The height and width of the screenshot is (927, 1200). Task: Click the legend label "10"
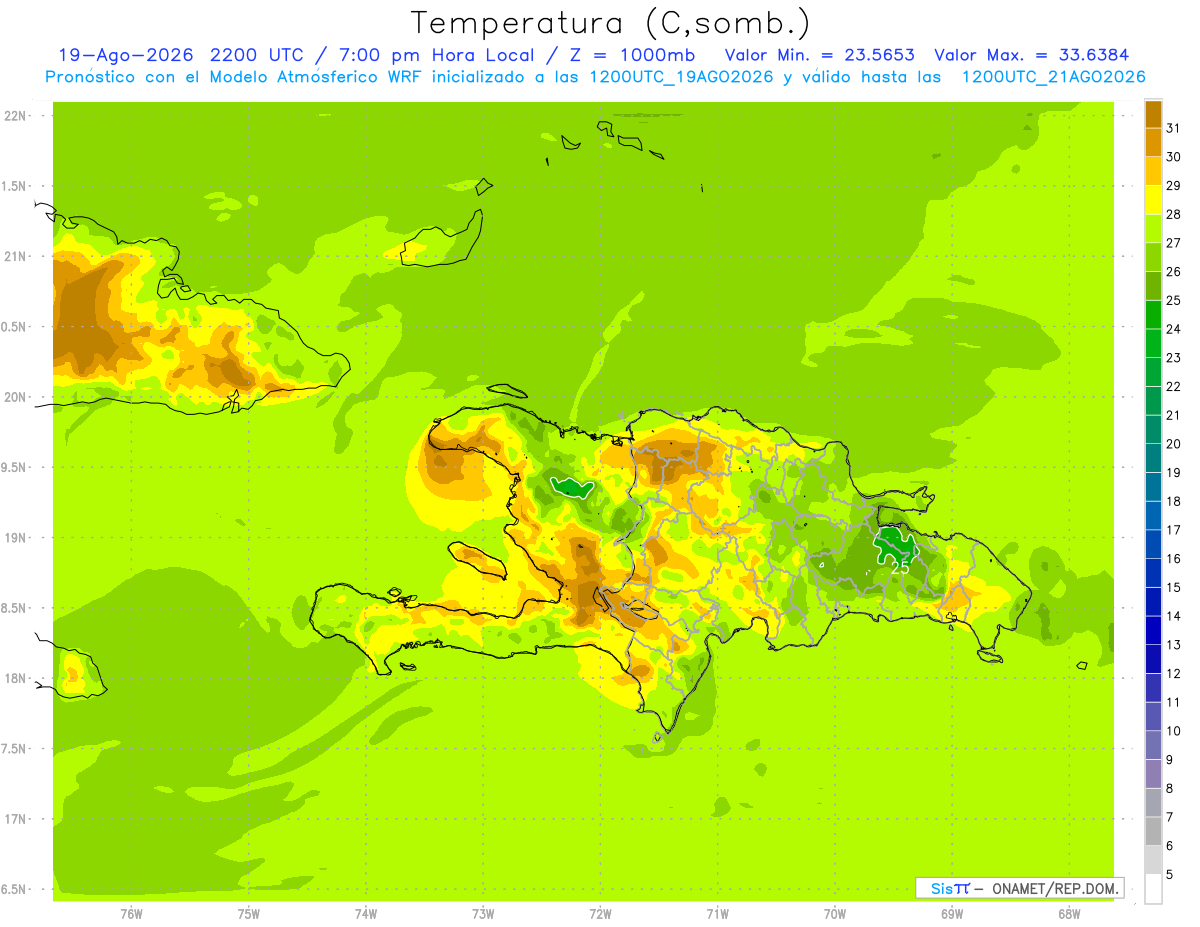point(1174,731)
